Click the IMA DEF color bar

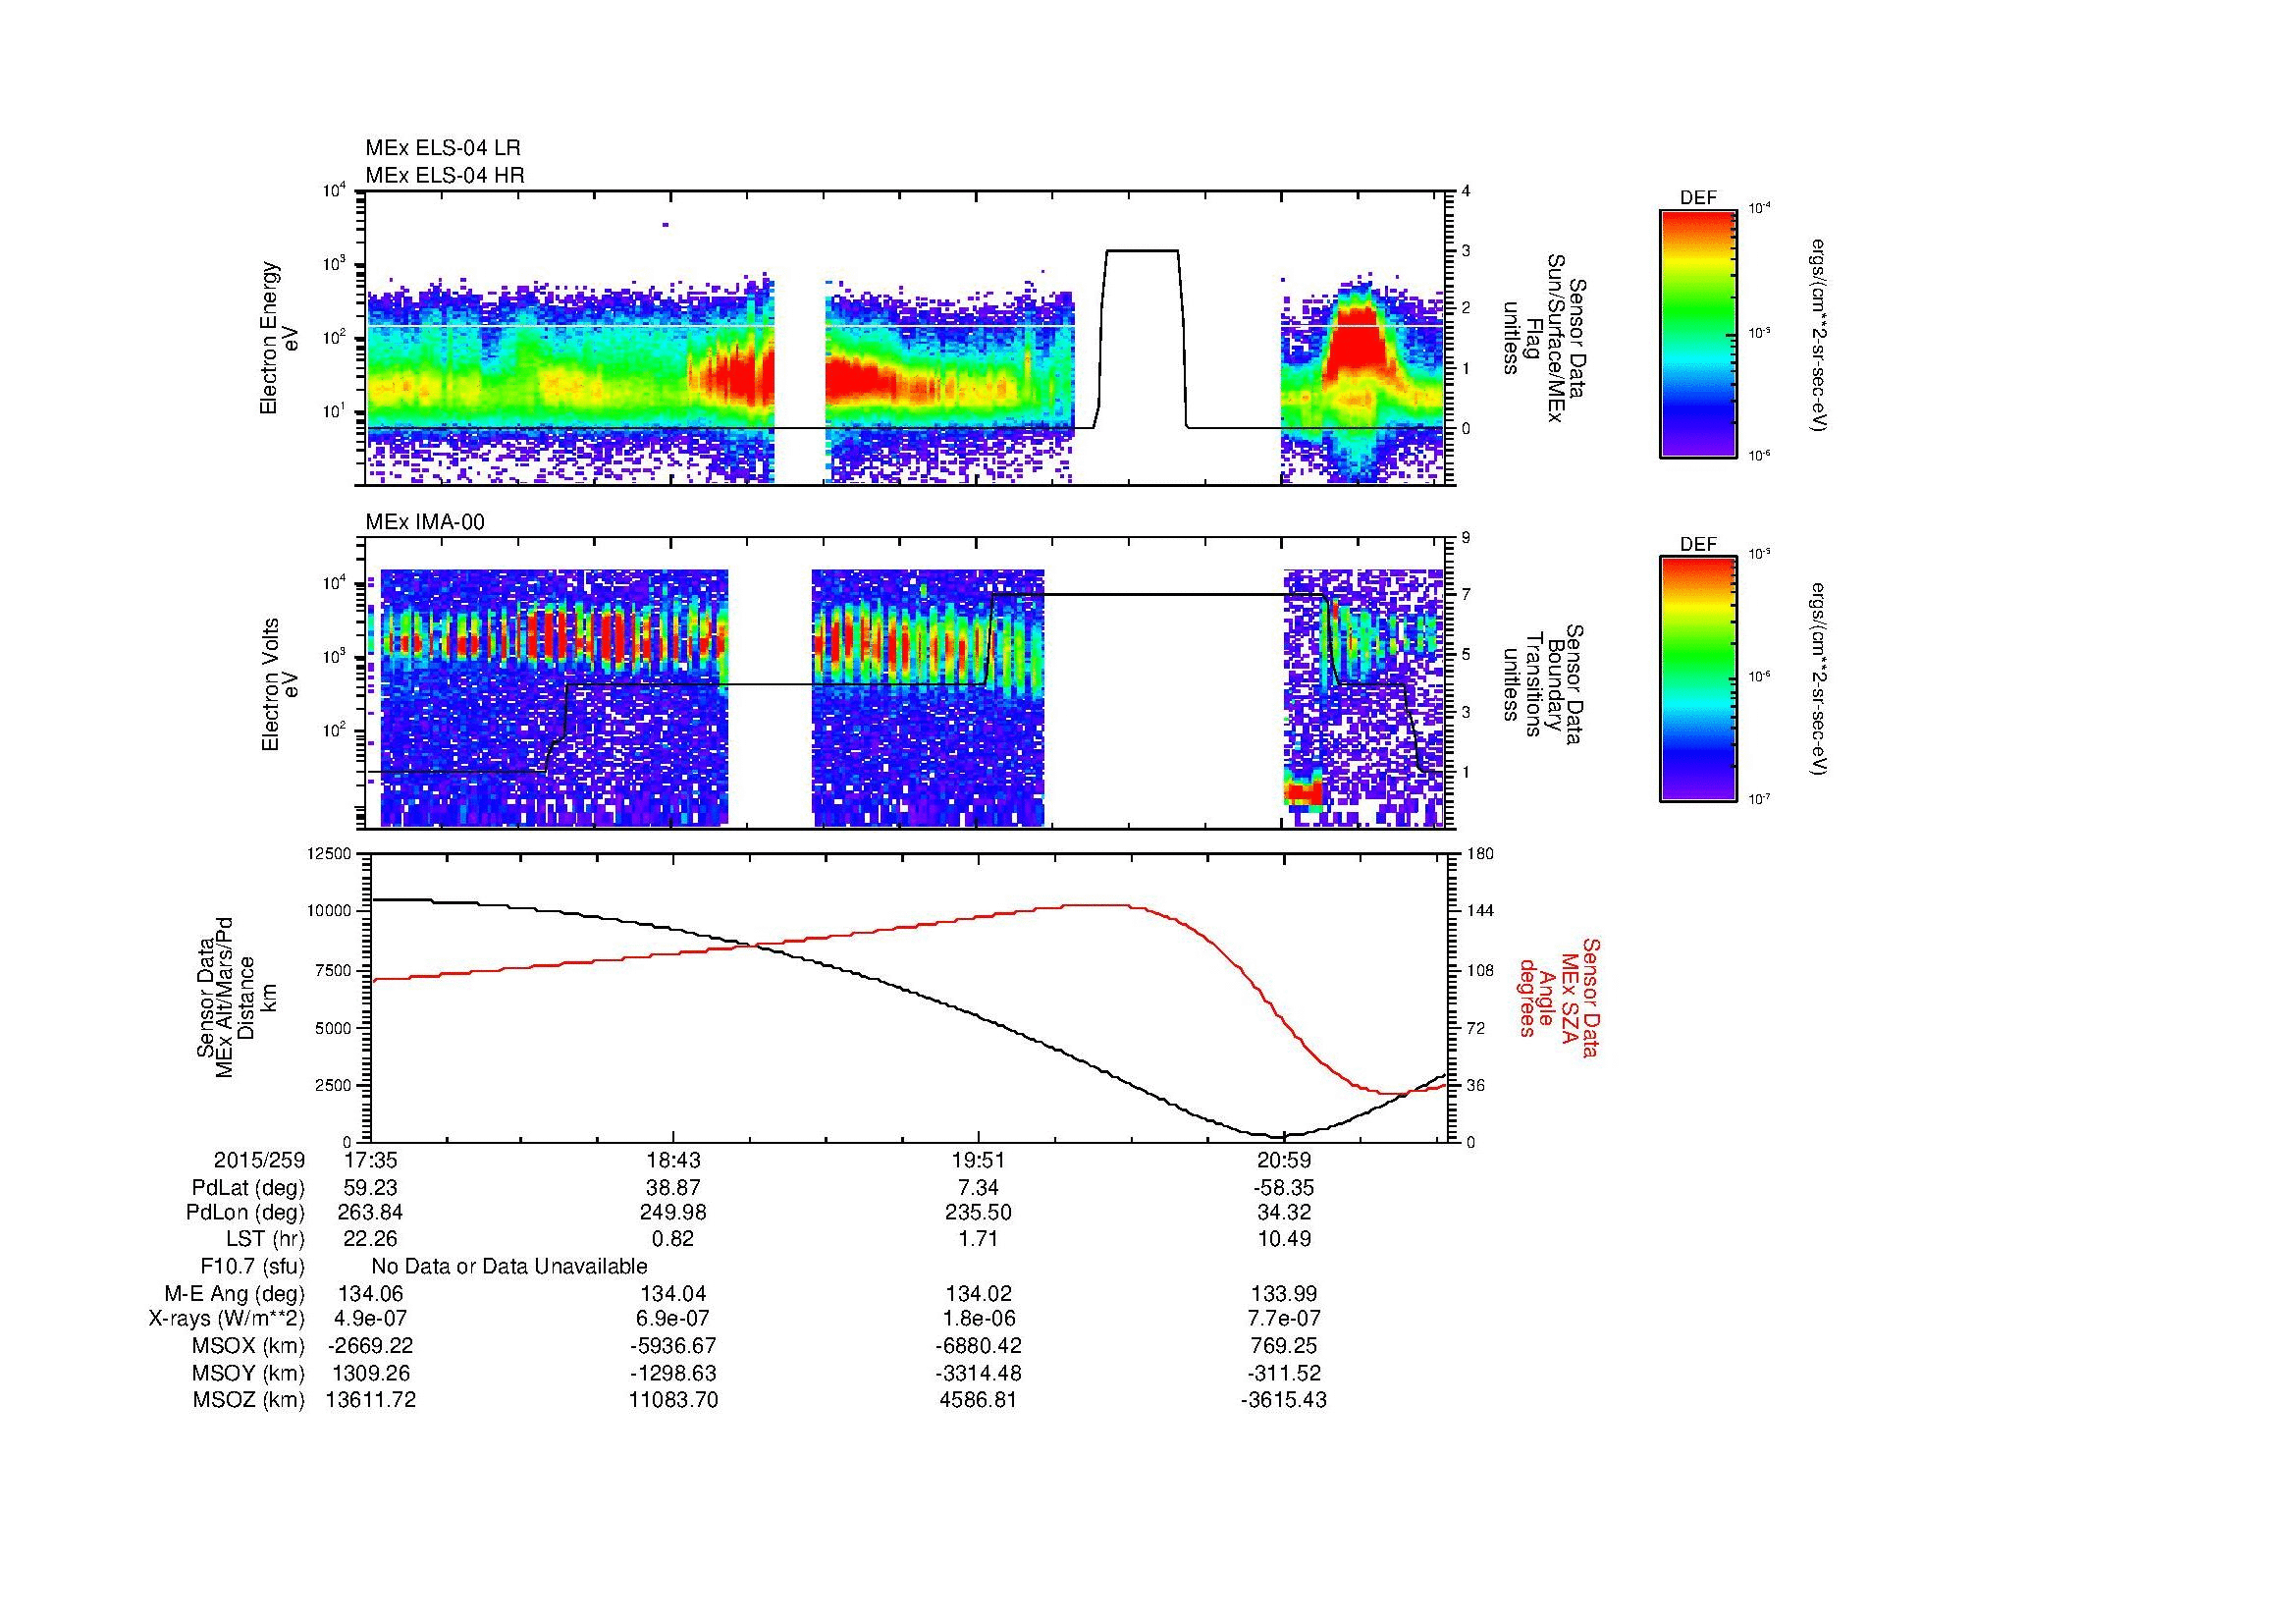coord(1698,679)
